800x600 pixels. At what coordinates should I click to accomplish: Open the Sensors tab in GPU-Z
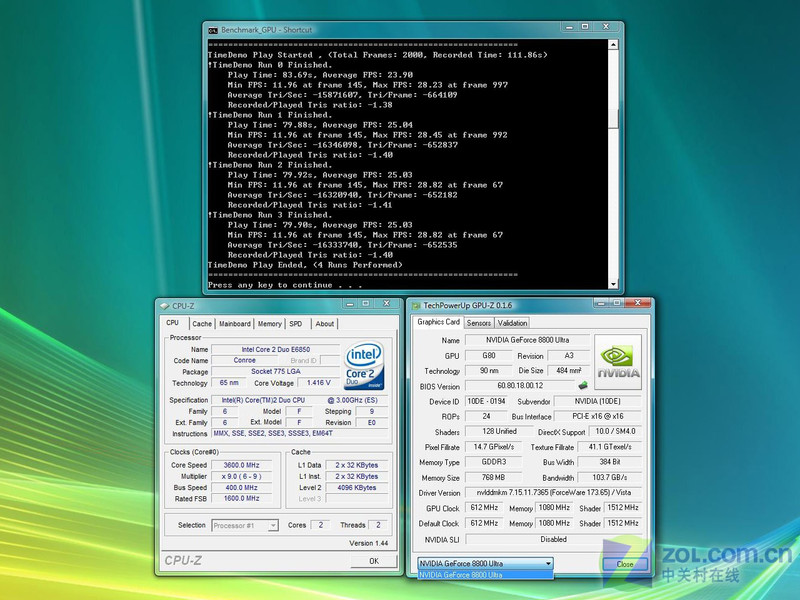479,323
